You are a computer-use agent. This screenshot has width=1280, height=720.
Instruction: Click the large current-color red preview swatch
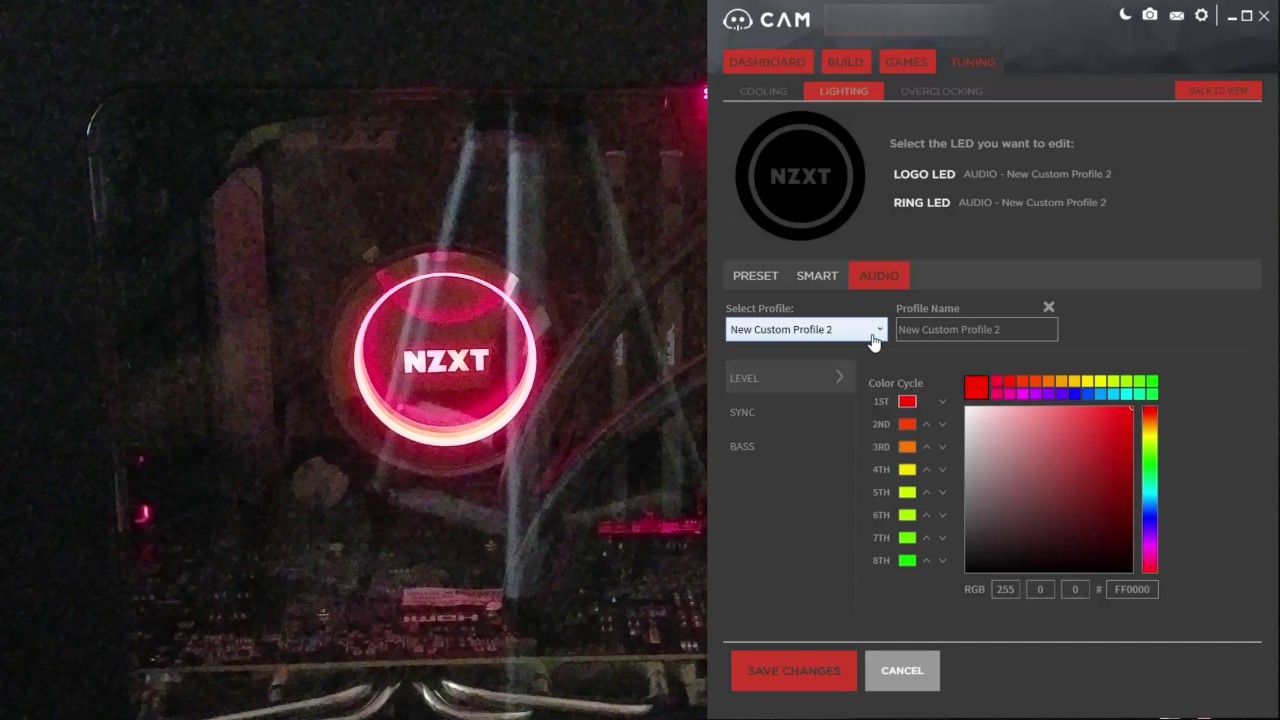976,387
